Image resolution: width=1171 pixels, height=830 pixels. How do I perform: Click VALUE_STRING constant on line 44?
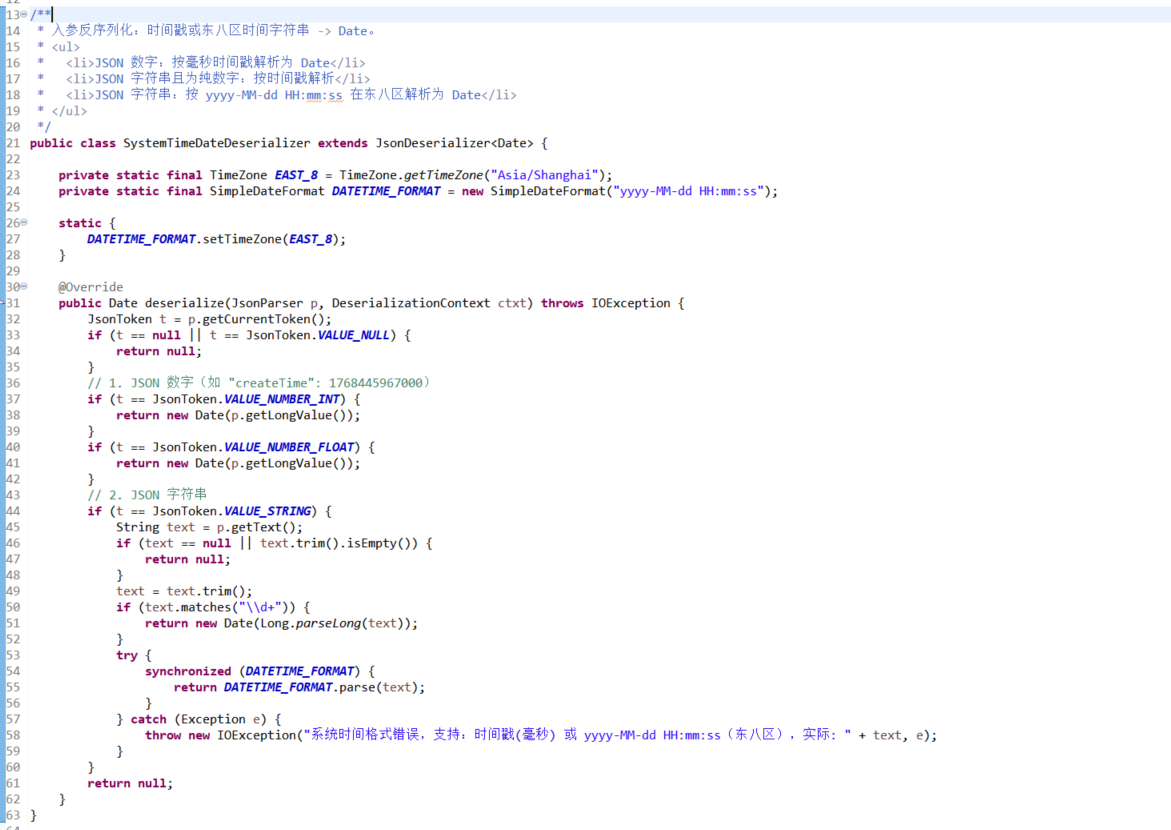click(x=267, y=511)
